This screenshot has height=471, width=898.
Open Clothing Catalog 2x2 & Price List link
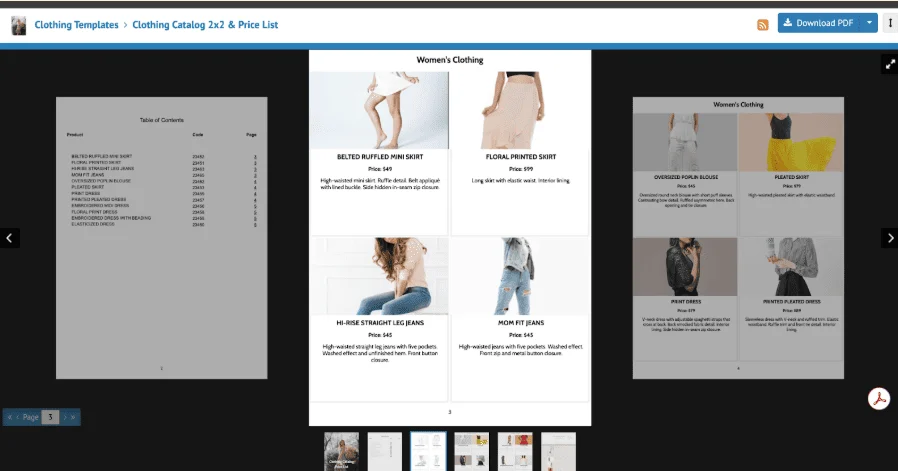(x=205, y=25)
